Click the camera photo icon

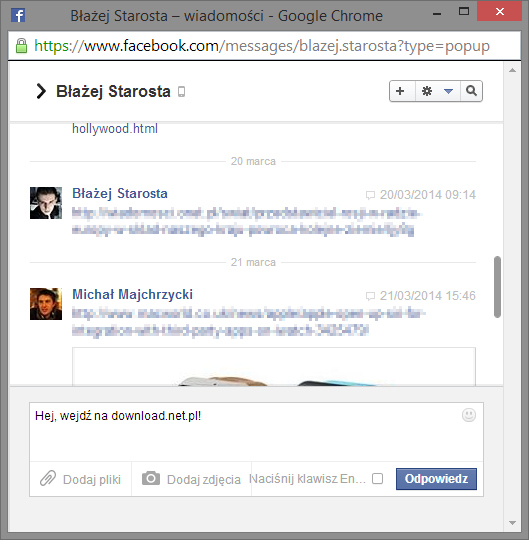coord(151,478)
